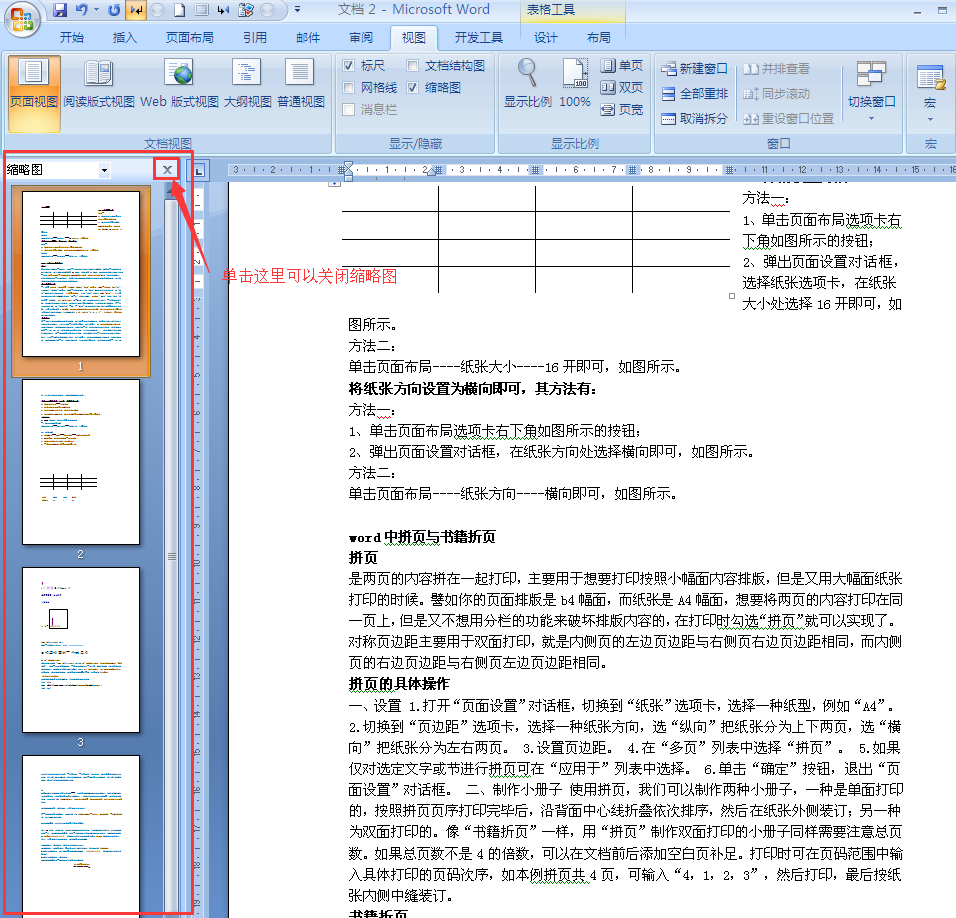Close the 缩略图 thumbnail pane
Viewport: 956px width, 918px height.
pos(167,170)
